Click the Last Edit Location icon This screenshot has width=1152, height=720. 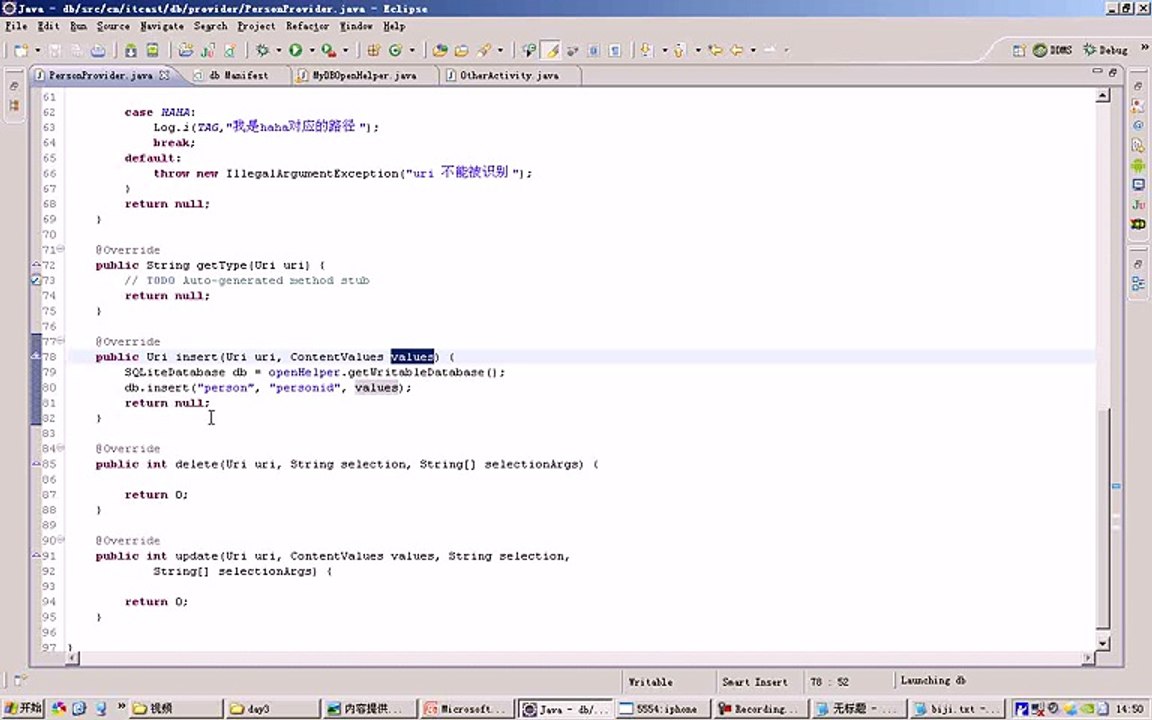coord(715,50)
